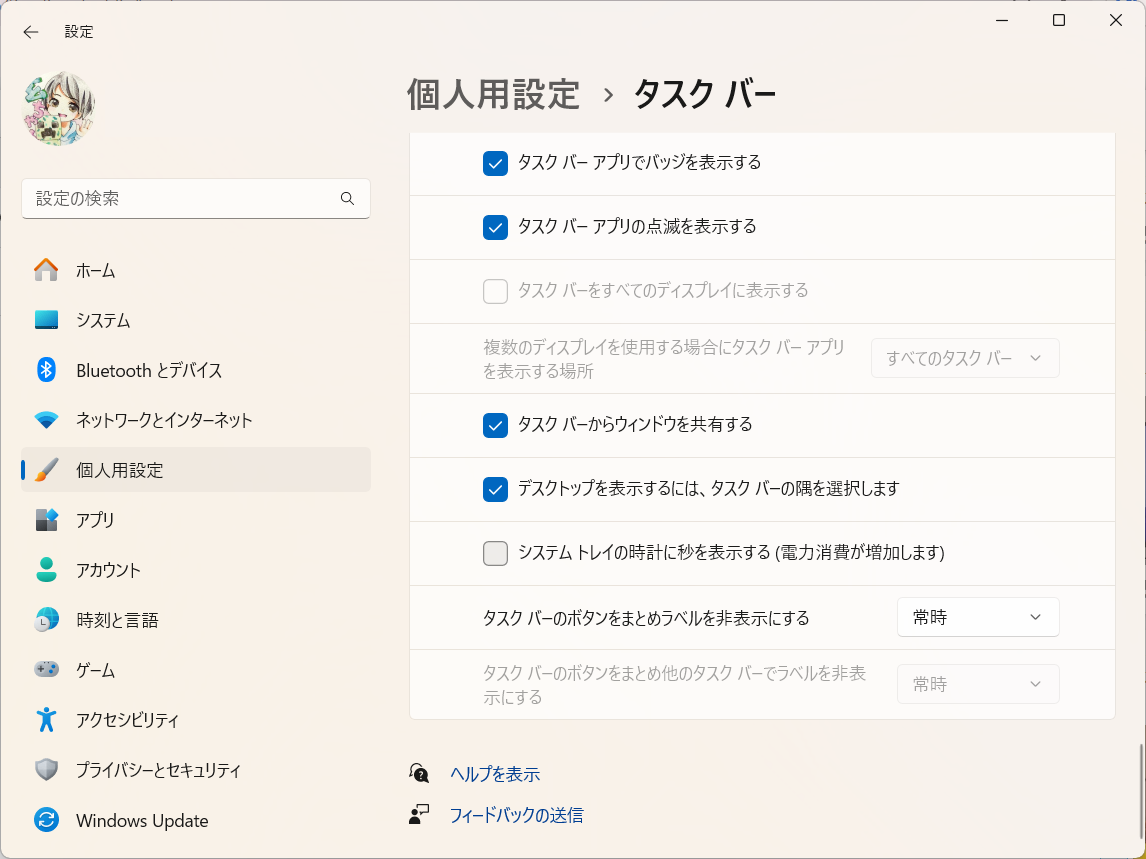Open the すべてのタスク バー dropdown
The width and height of the screenshot is (1146, 859).
[x=964, y=358]
